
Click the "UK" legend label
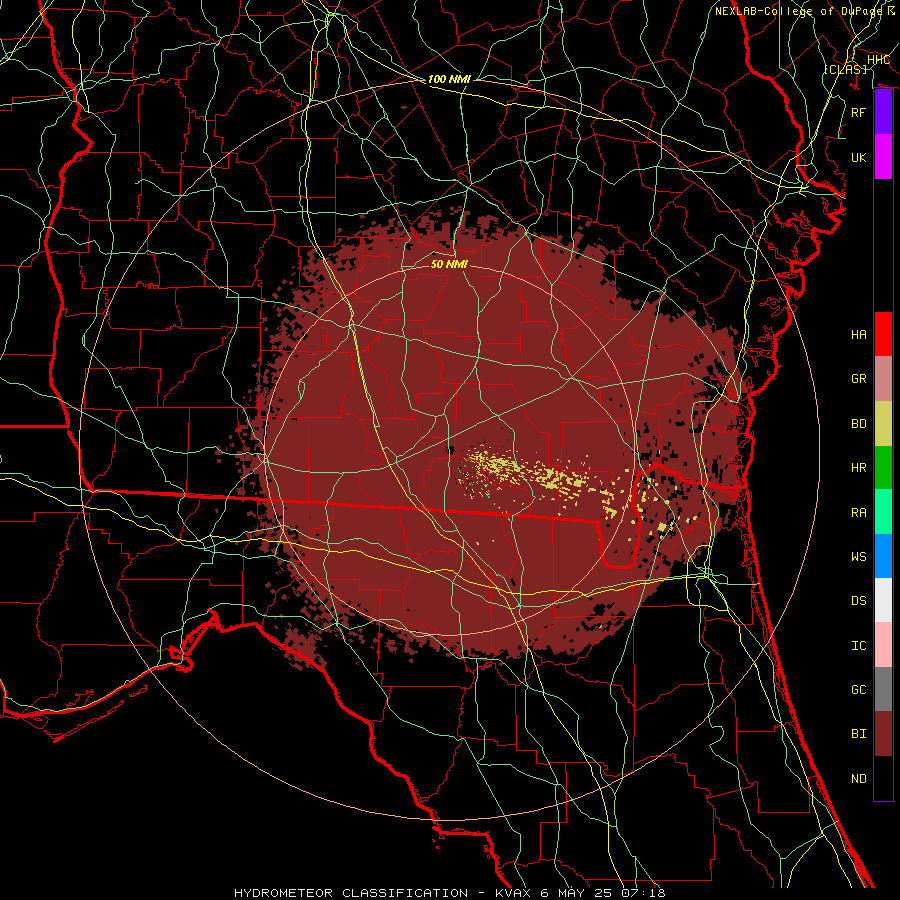pos(859,157)
